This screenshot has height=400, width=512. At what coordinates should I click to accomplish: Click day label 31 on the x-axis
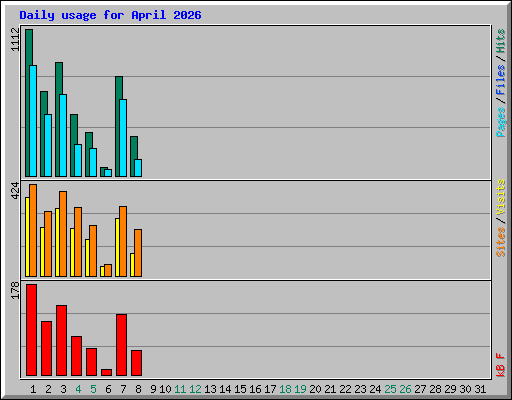[480, 389]
